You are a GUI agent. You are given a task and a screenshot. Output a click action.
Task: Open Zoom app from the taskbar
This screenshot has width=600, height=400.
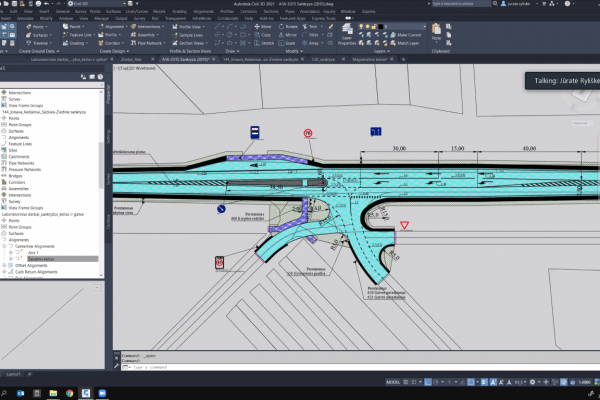click(x=102, y=393)
